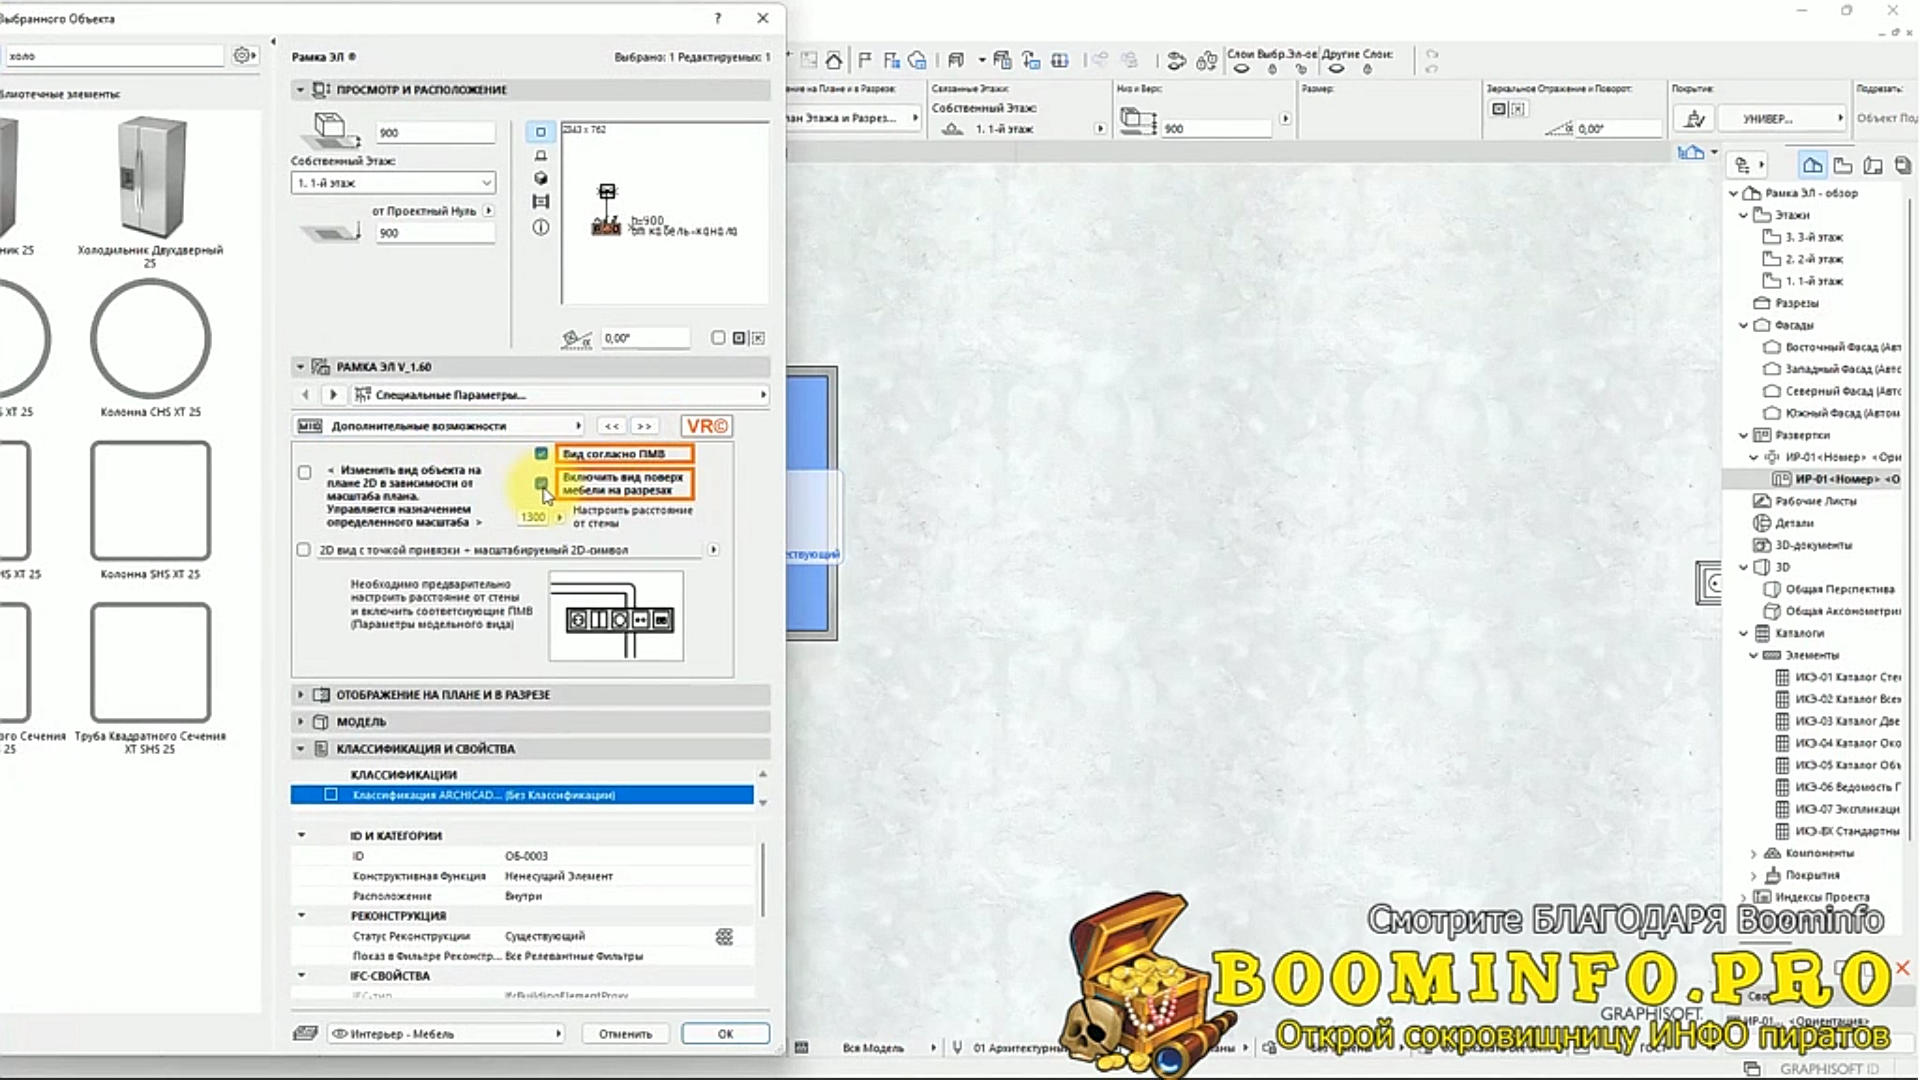Select 2D plan preview mode icon
The image size is (1920, 1080).
click(541, 132)
